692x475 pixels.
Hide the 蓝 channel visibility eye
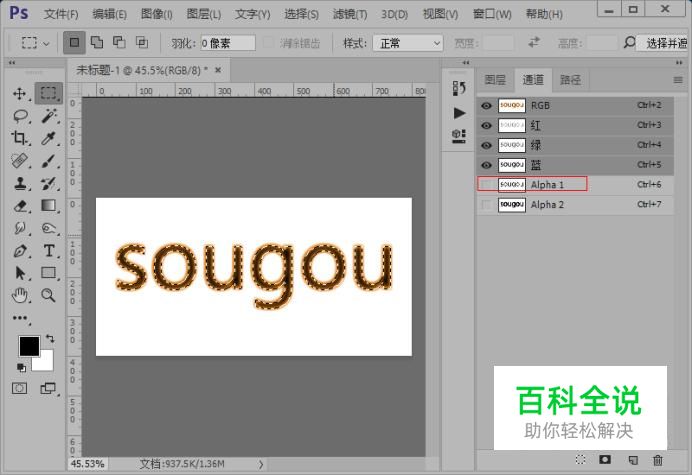[486, 165]
